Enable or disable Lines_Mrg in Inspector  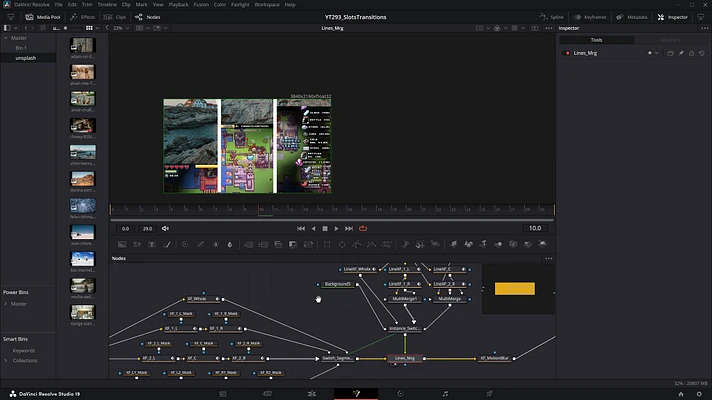coord(567,53)
